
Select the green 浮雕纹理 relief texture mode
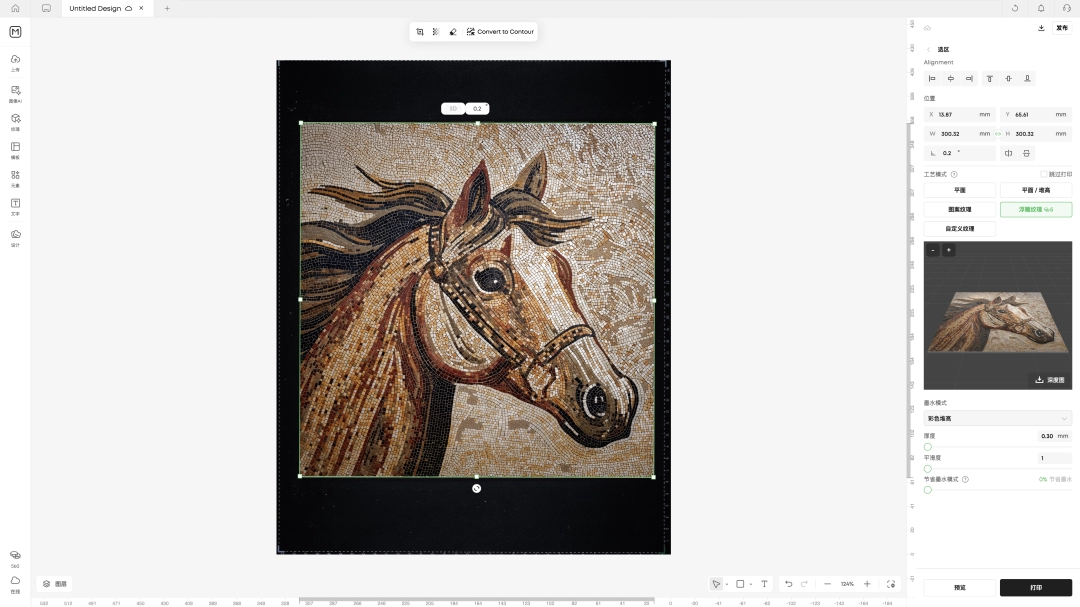(1036, 209)
